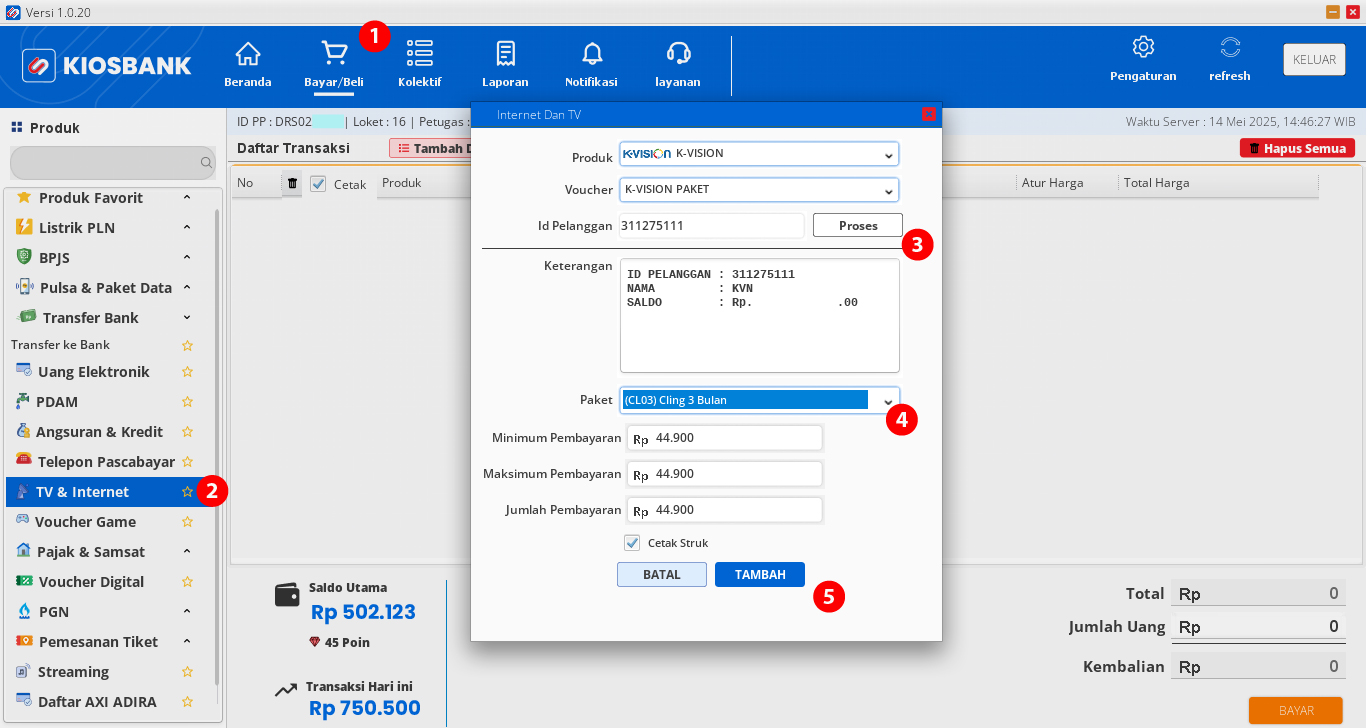Click the refresh icon

click(1230, 48)
